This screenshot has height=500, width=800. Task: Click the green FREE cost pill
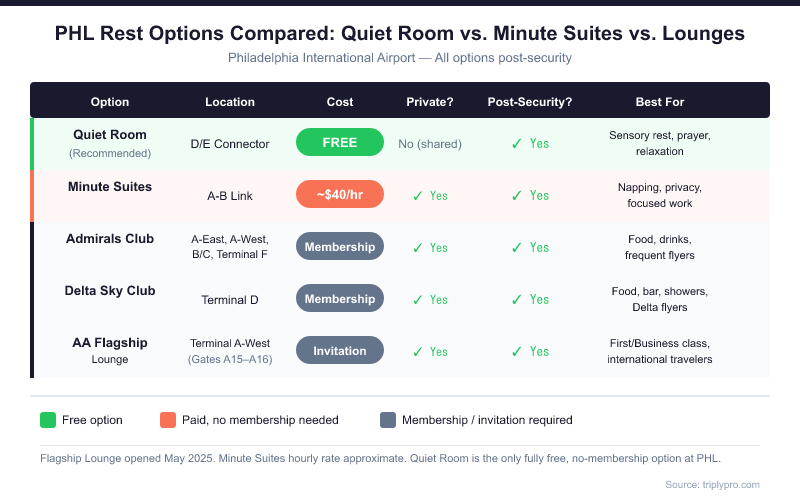(340, 142)
